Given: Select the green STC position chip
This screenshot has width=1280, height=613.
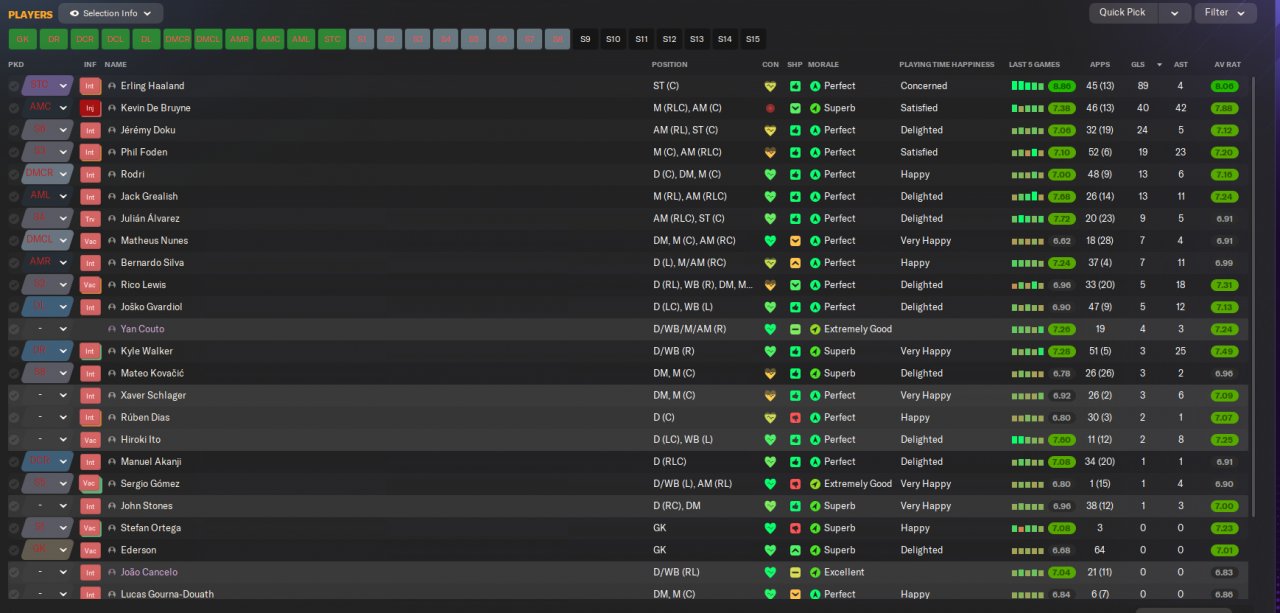Looking at the screenshot, I should pos(331,39).
